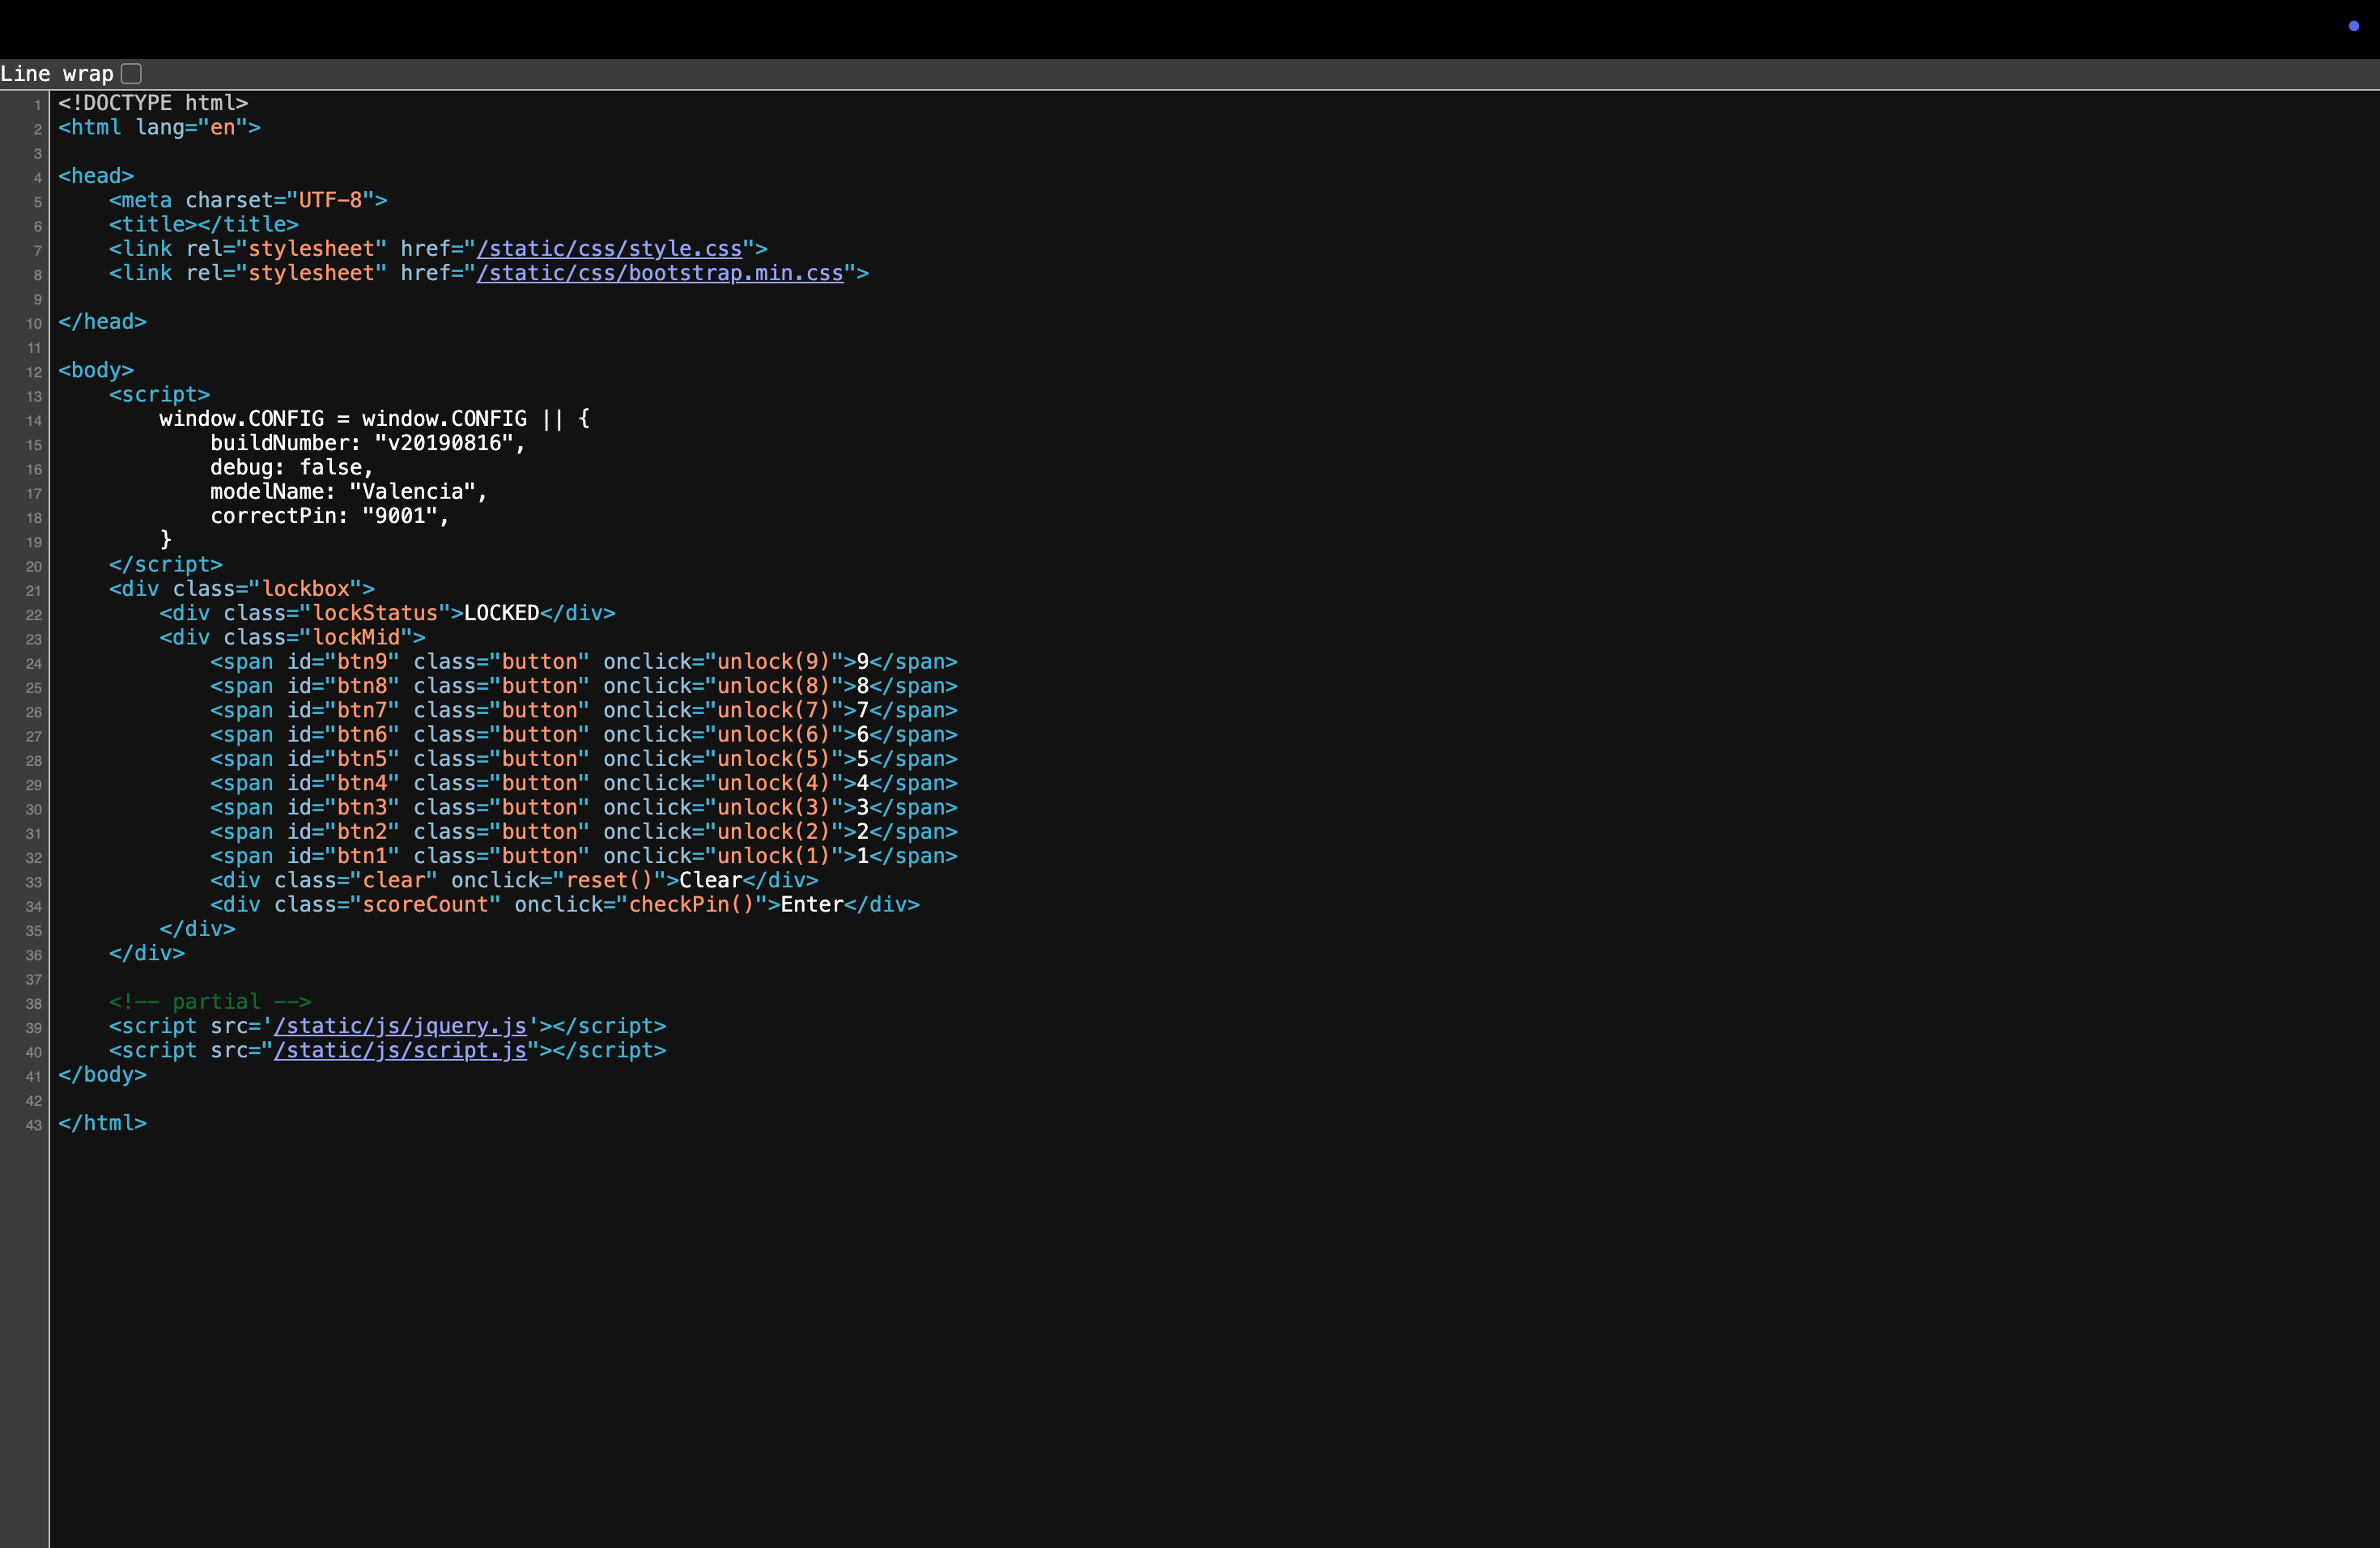Screen dimensions: 2380x1548
Task: Click the btn4 span line
Action: click(x=584, y=783)
